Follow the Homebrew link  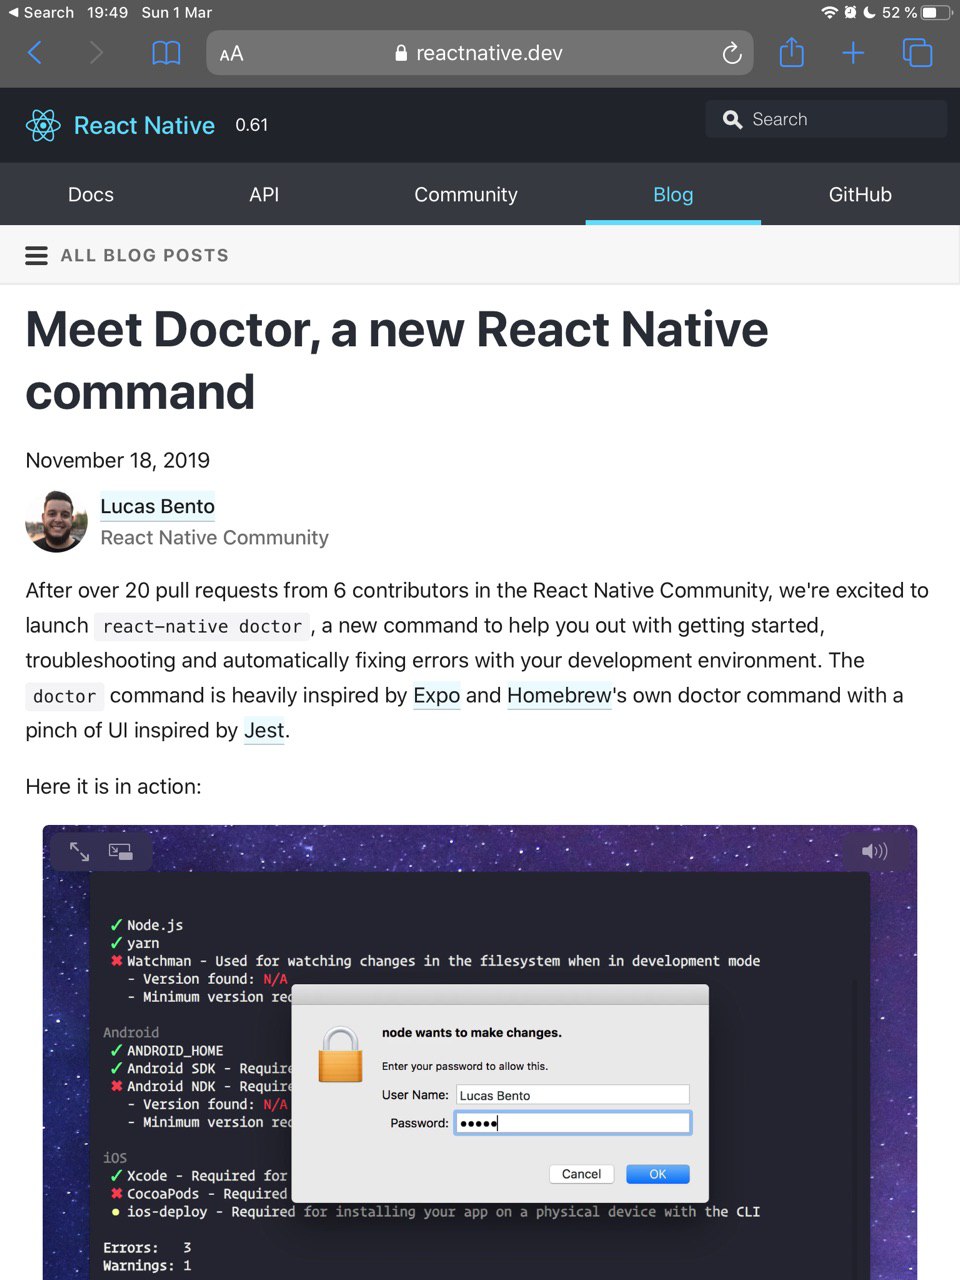pyautogui.click(x=559, y=695)
